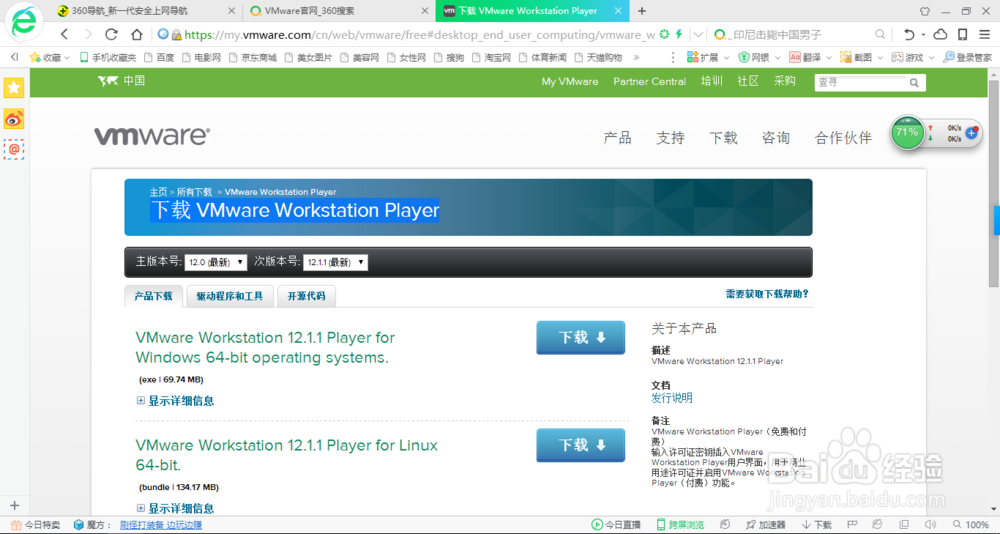This screenshot has height=534, width=1000.
Task: Open 今日直播 in the status bar
Action: coord(616,525)
